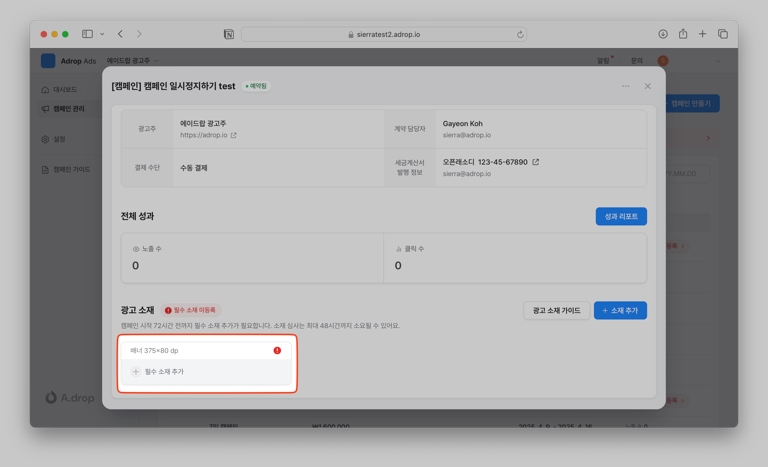
Task: Open the 대시보드 sidebar menu item
Action: 64,90
